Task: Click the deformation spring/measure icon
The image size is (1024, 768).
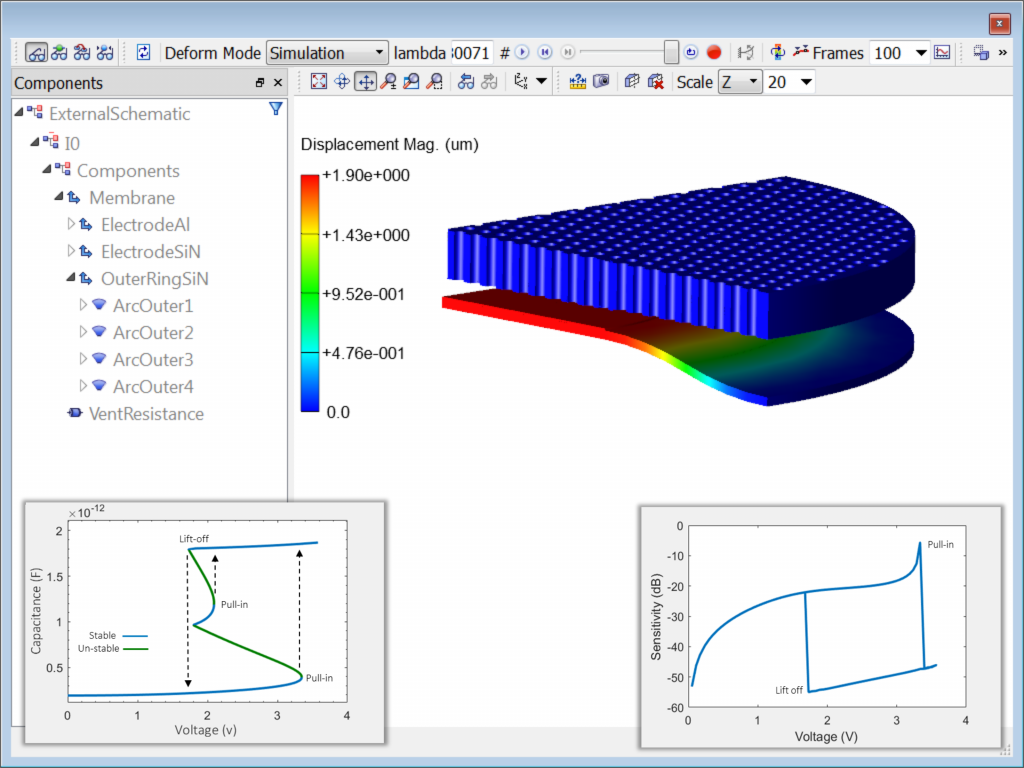Action: click(x=746, y=52)
